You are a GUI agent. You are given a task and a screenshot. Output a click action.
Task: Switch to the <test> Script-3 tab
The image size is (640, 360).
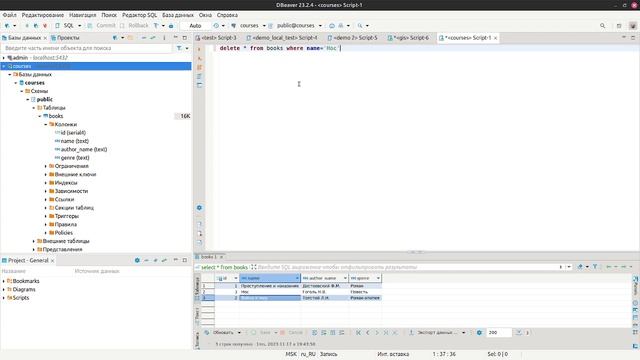point(216,38)
